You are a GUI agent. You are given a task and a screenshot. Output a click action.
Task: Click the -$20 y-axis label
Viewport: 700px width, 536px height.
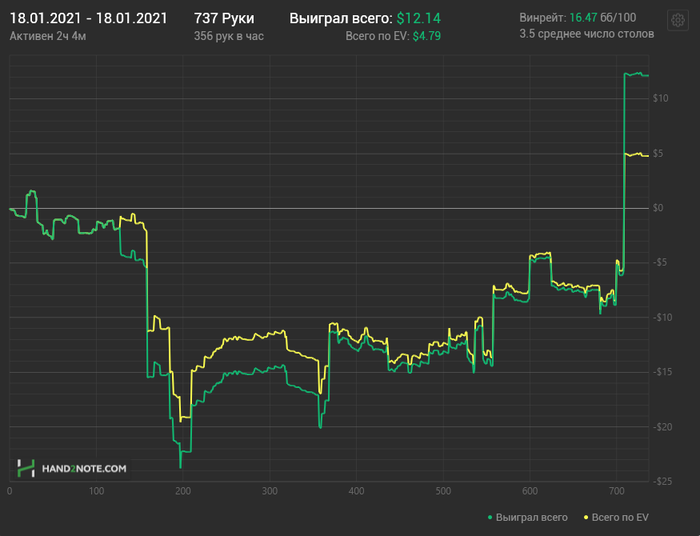[x=662, y=427]
